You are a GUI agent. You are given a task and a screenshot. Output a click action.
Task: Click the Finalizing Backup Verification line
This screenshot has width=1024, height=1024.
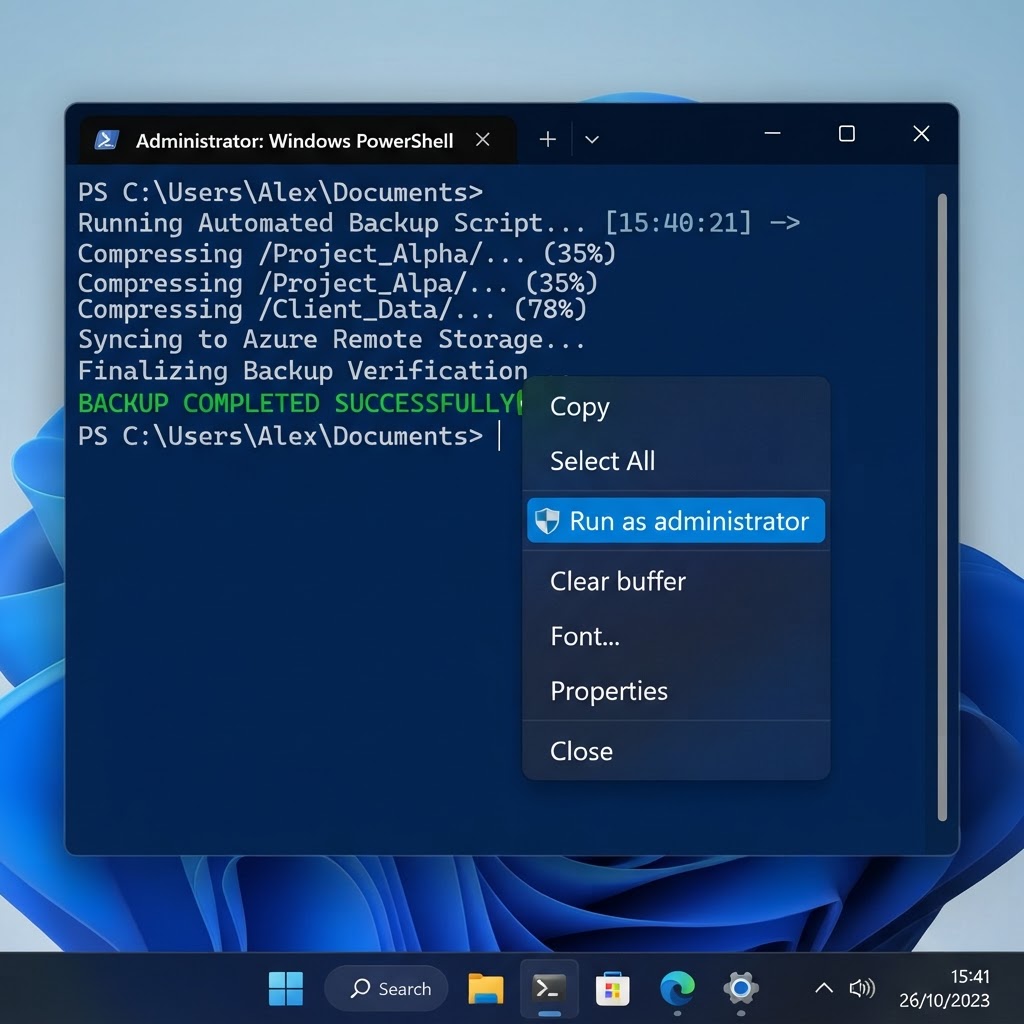tap(302, 371)
